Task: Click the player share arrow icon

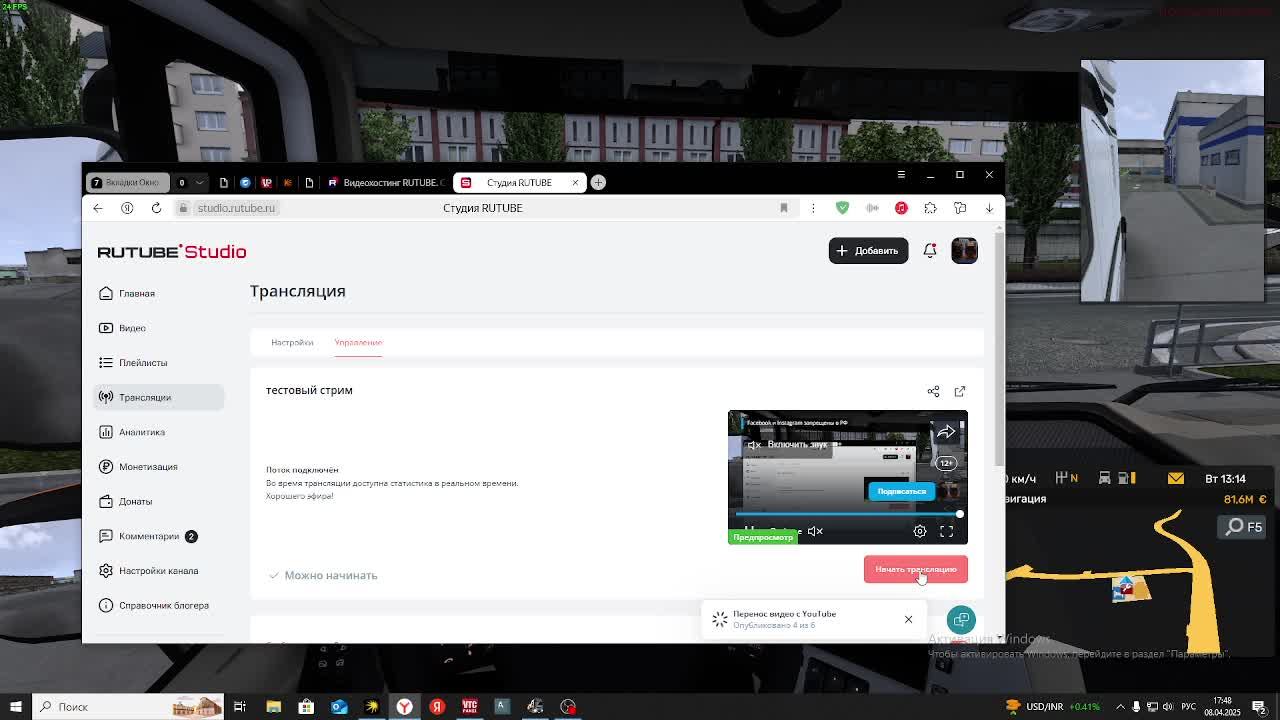Action: point(946,432)
